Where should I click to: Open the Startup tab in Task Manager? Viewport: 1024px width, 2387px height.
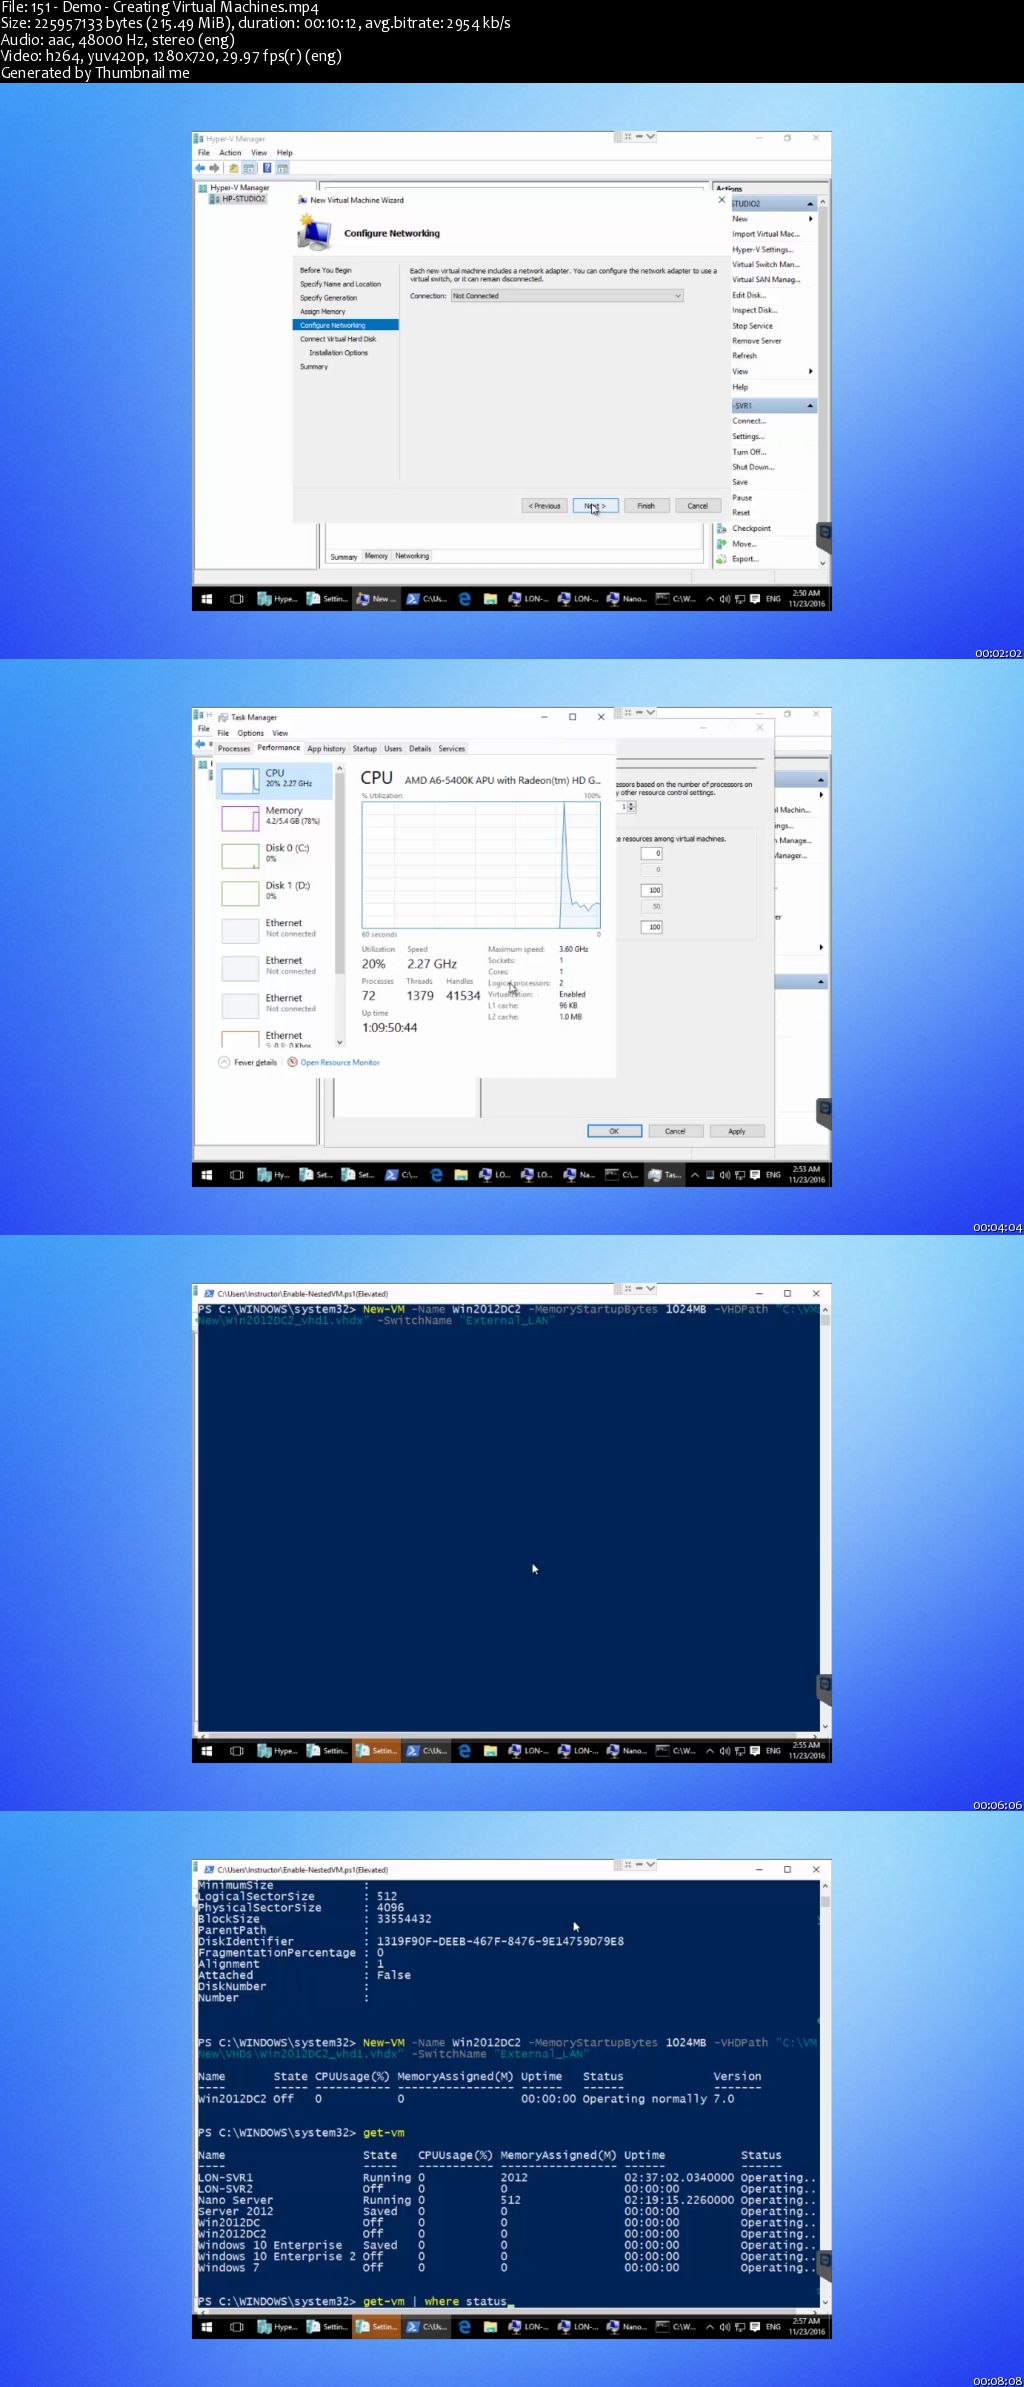coord(365,748)
